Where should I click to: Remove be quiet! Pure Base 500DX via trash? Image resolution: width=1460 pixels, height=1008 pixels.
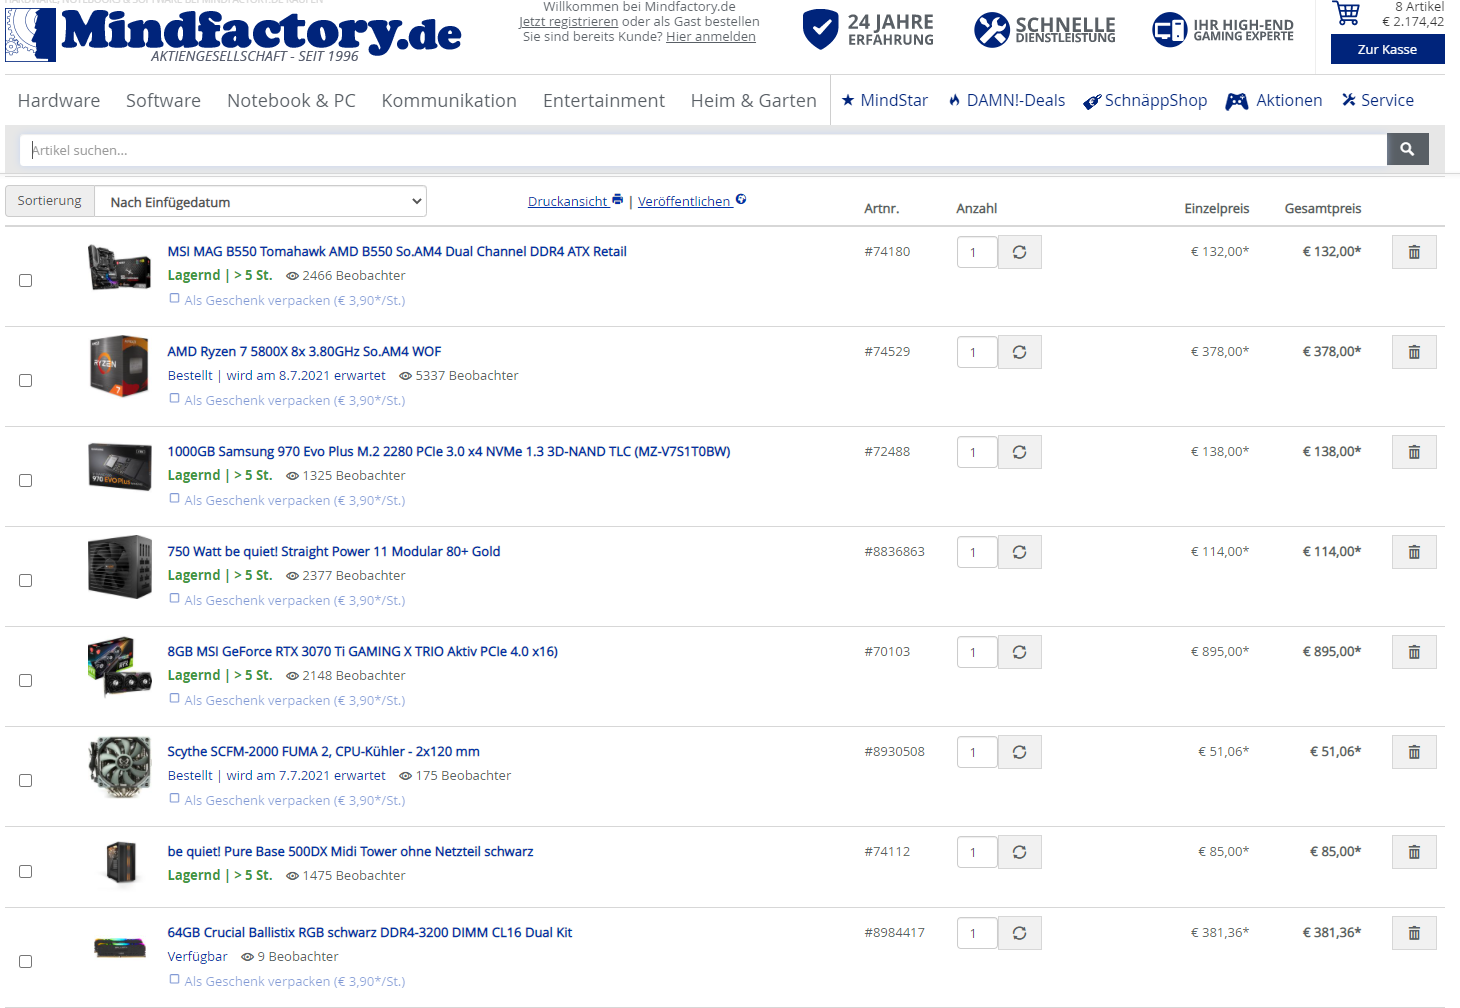[x=1414, y=852]
